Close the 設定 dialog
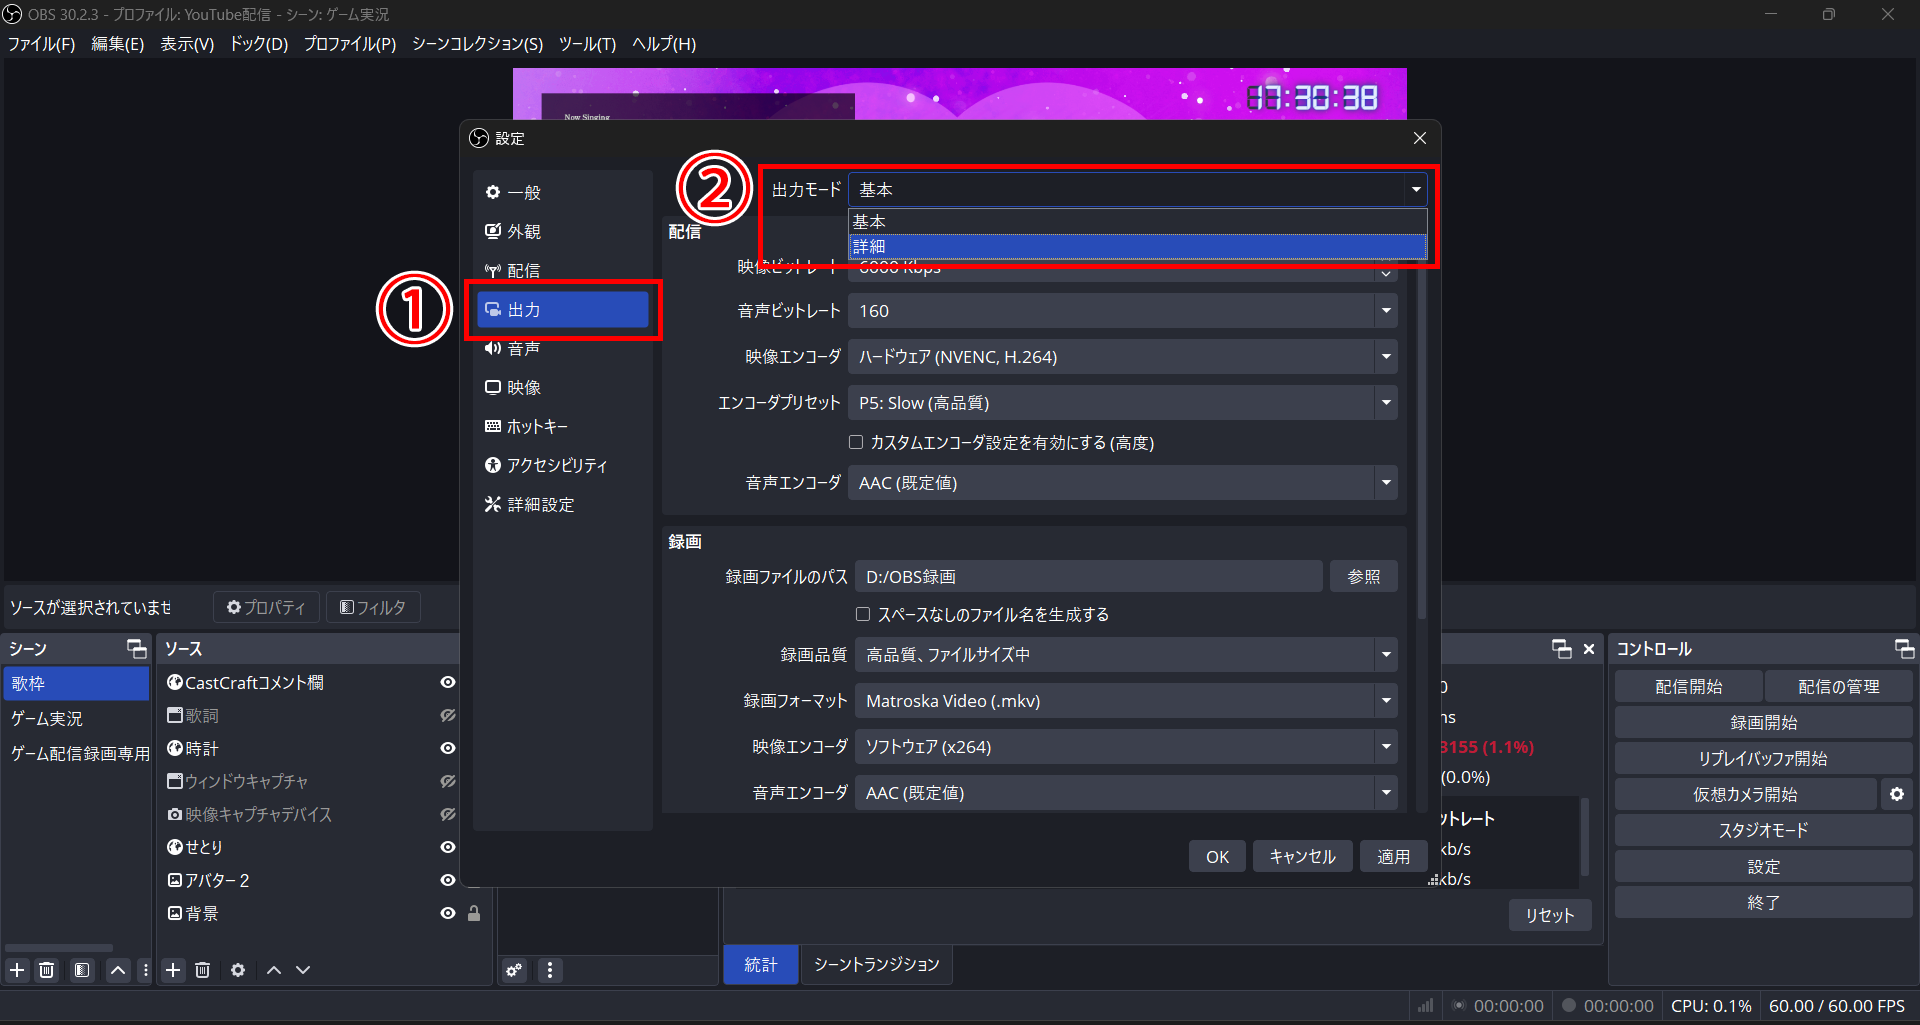 [x=1420, y=138]
